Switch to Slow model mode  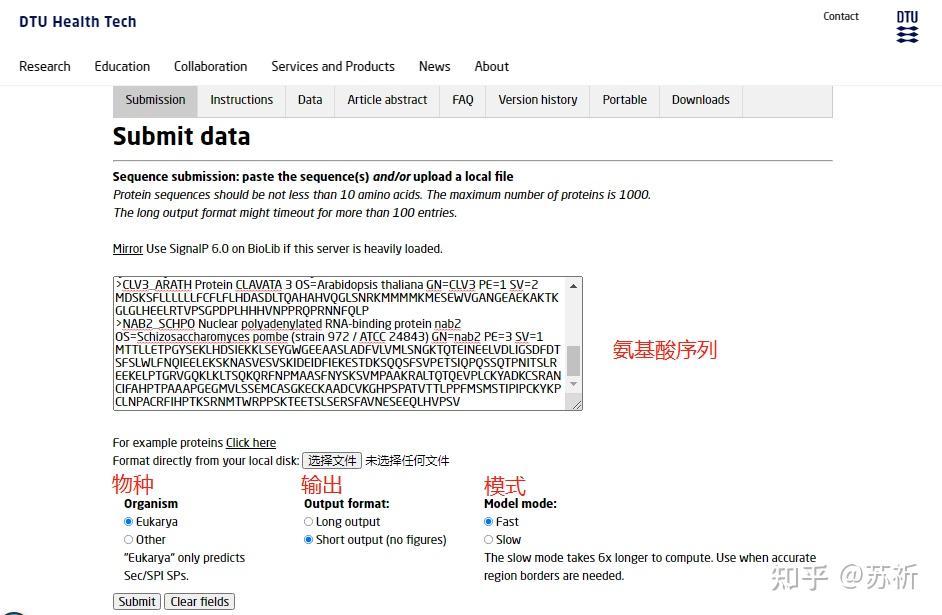tap(489, 539)
